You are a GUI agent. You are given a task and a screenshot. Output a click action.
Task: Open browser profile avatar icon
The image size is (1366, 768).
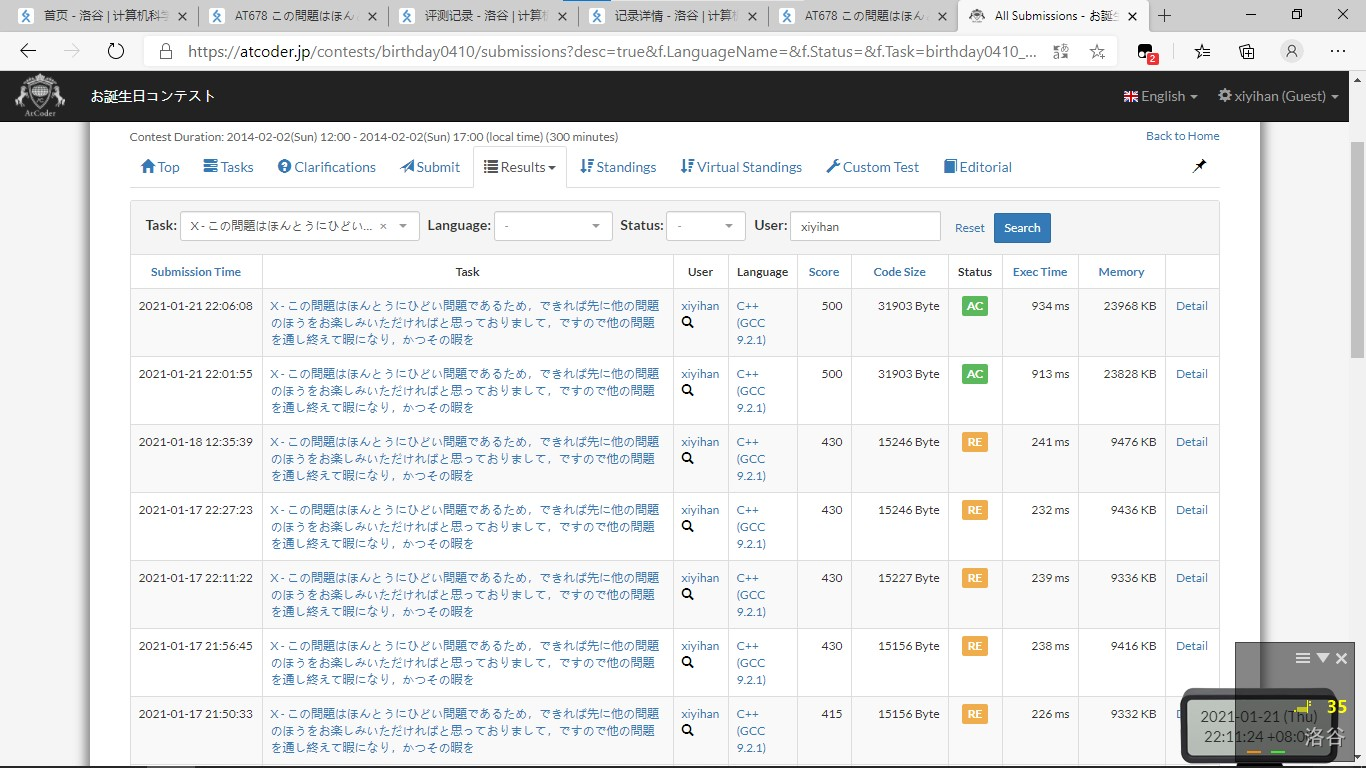[x=1292, y=52]
